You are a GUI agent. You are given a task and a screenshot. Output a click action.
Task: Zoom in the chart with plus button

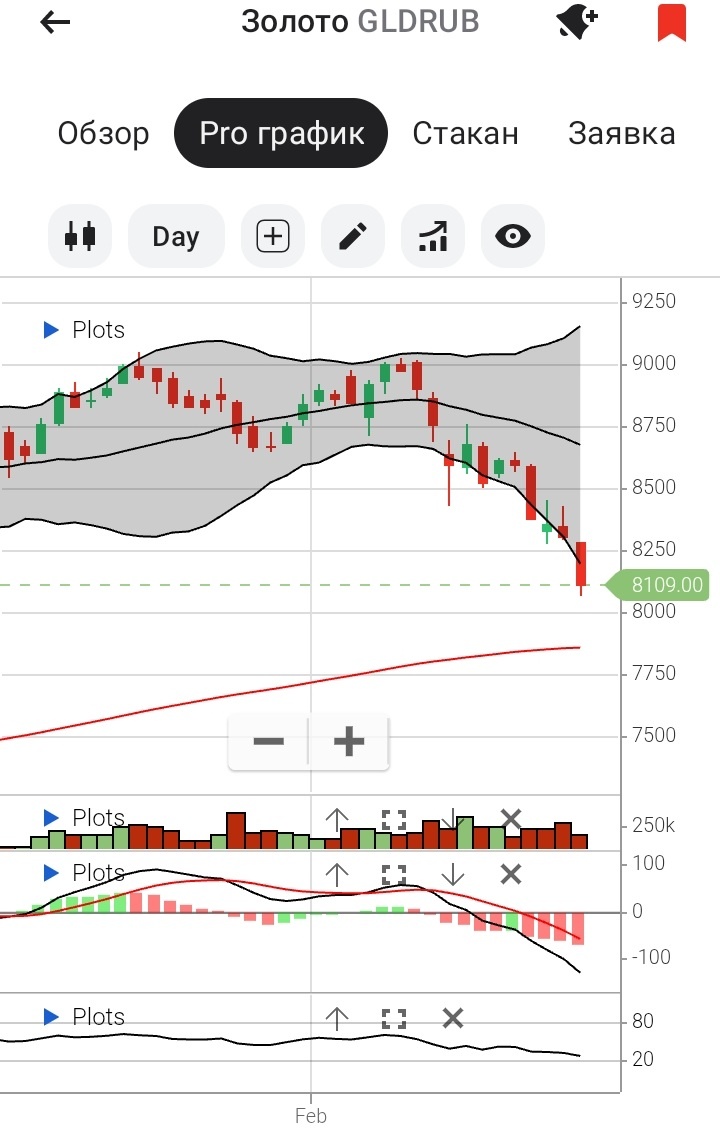[x=349, y=741]
